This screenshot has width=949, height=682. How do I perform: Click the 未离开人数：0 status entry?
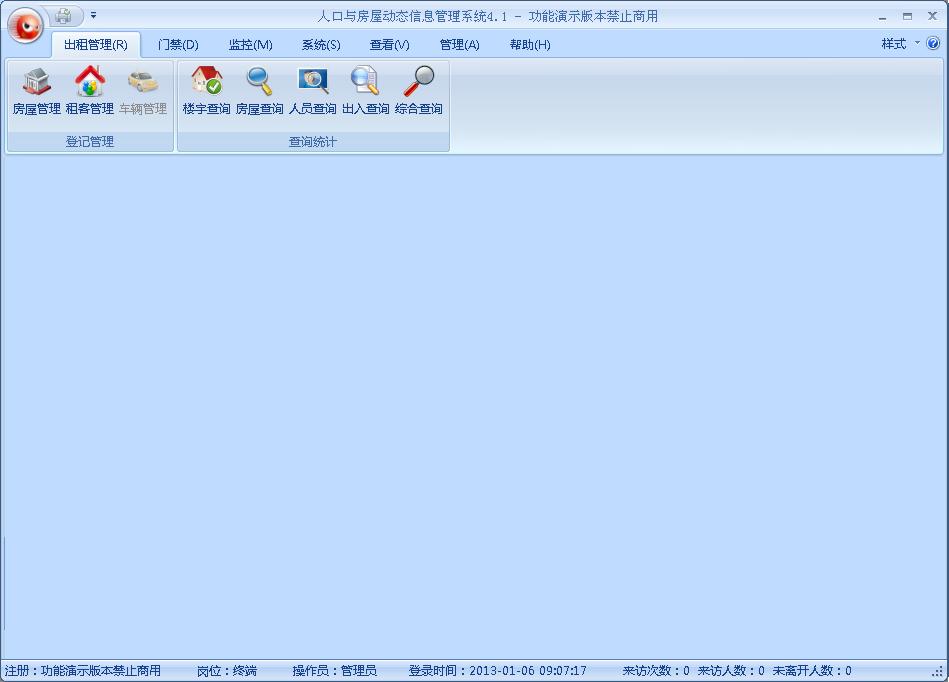(812, 671)
